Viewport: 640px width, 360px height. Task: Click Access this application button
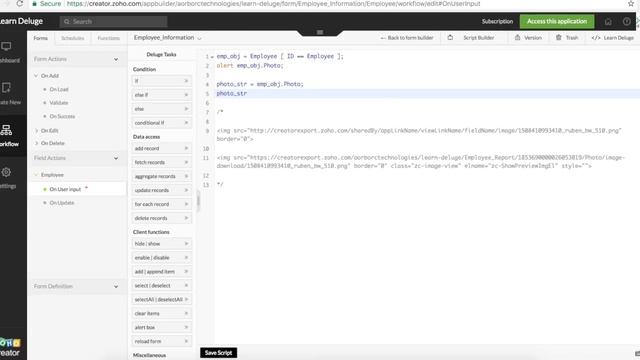point(557,21)
